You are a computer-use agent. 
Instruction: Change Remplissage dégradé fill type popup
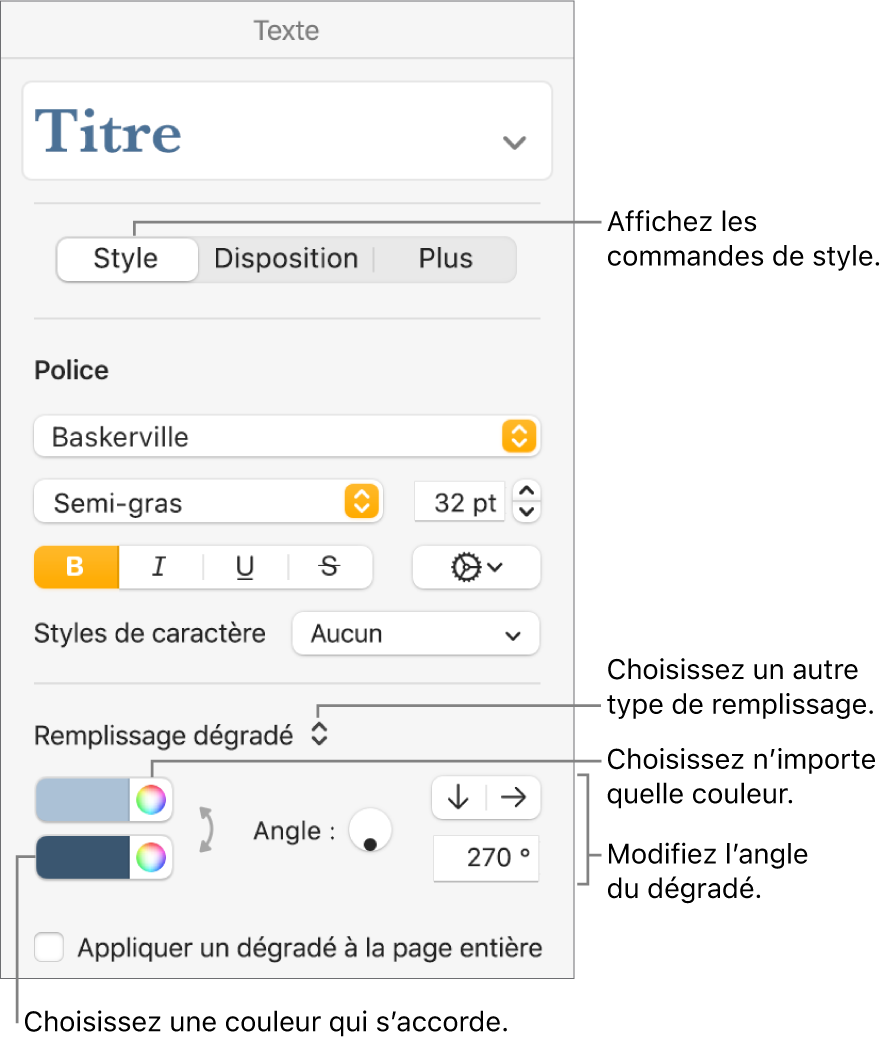point(319,735)
